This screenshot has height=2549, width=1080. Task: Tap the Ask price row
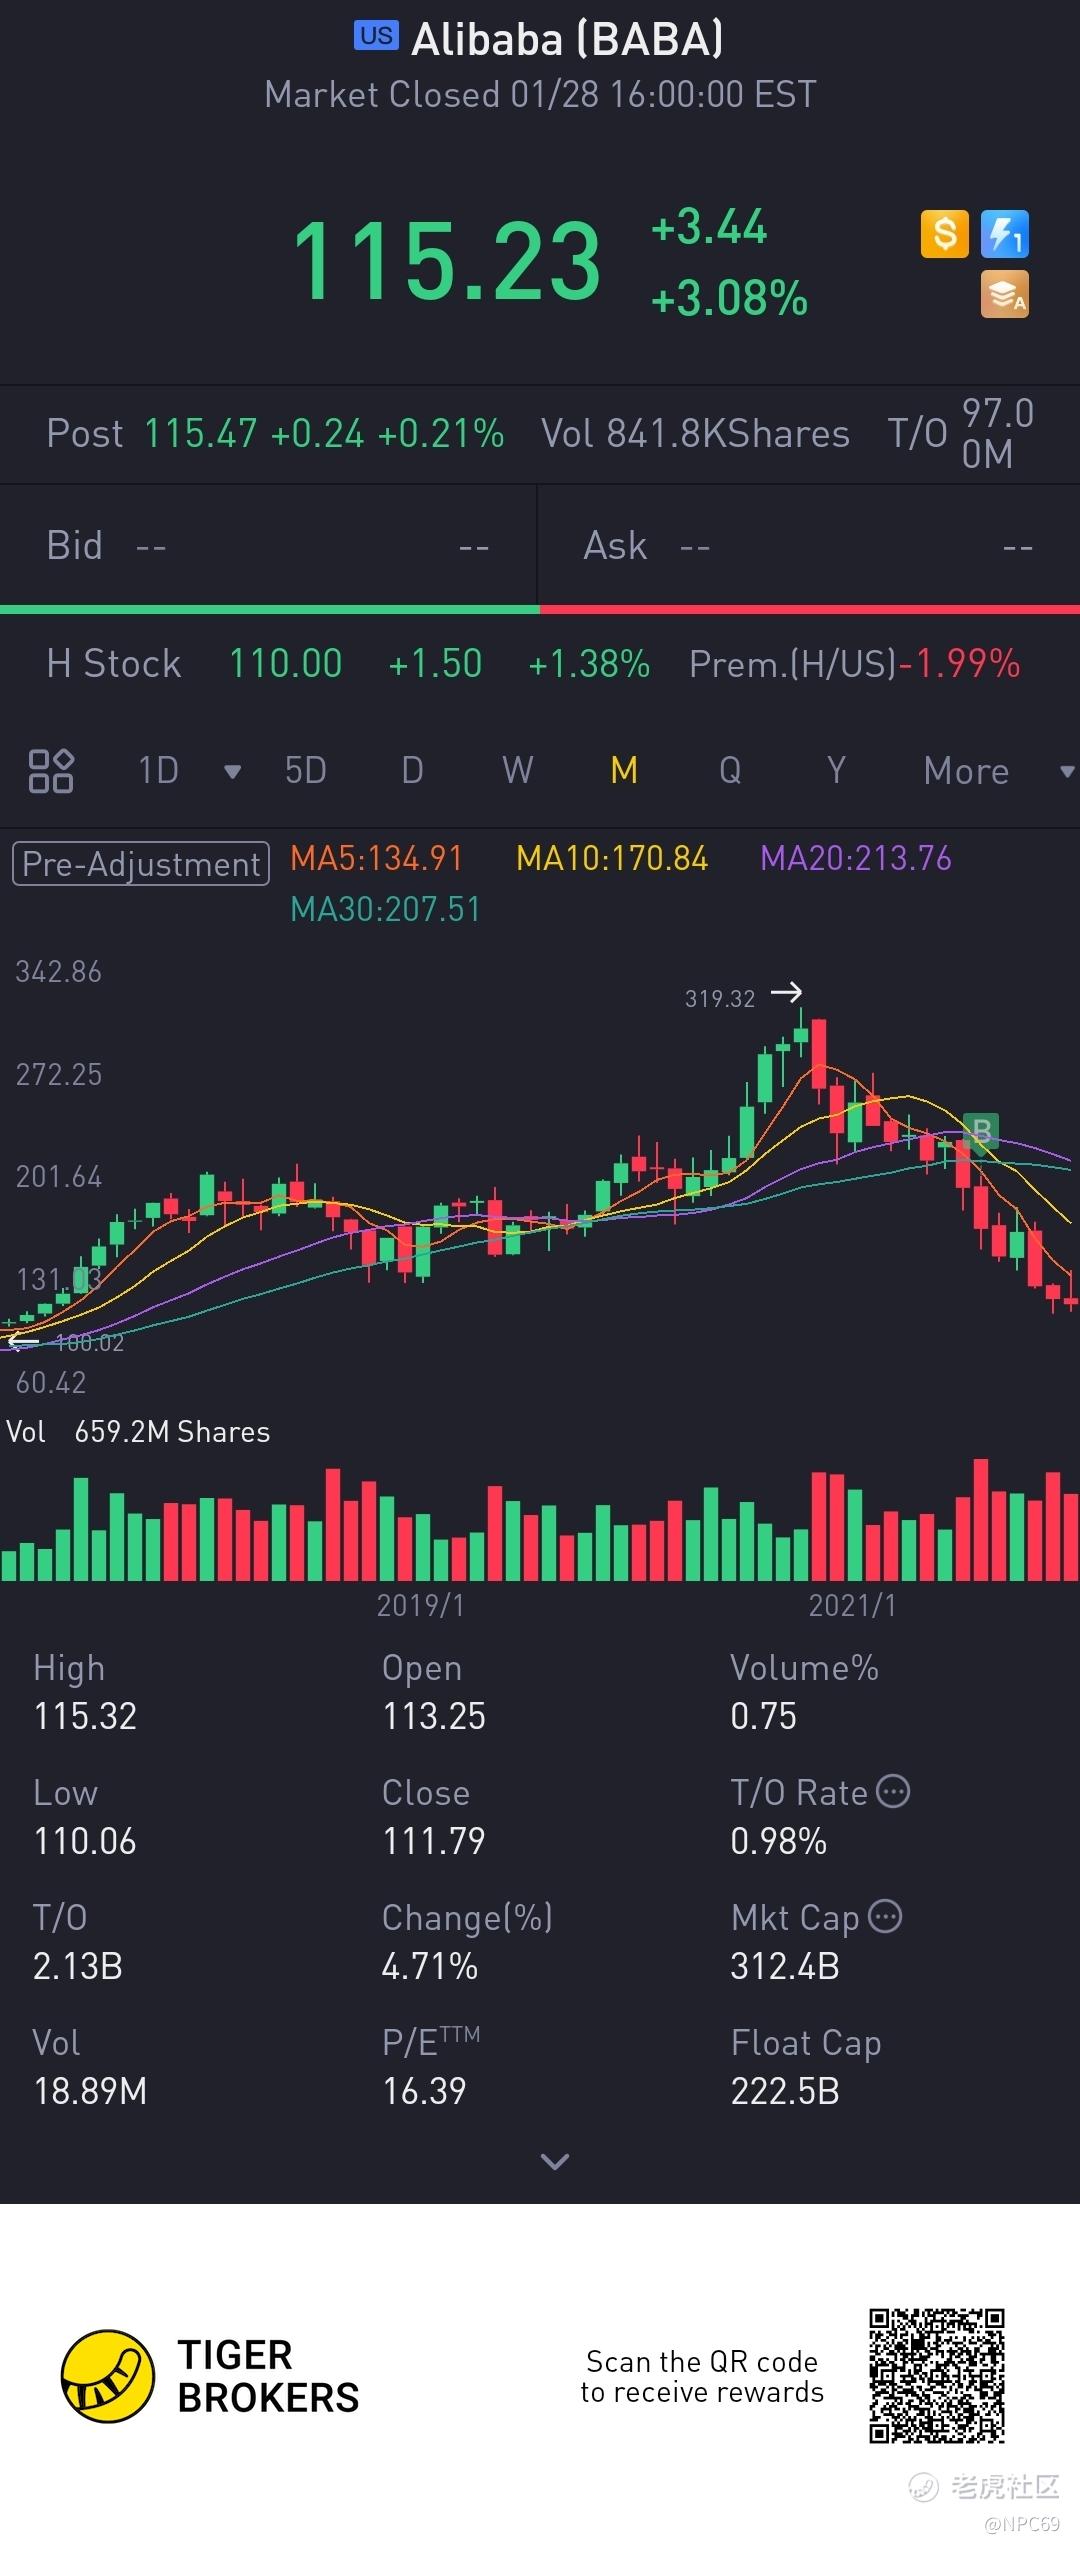pos(809,546)
